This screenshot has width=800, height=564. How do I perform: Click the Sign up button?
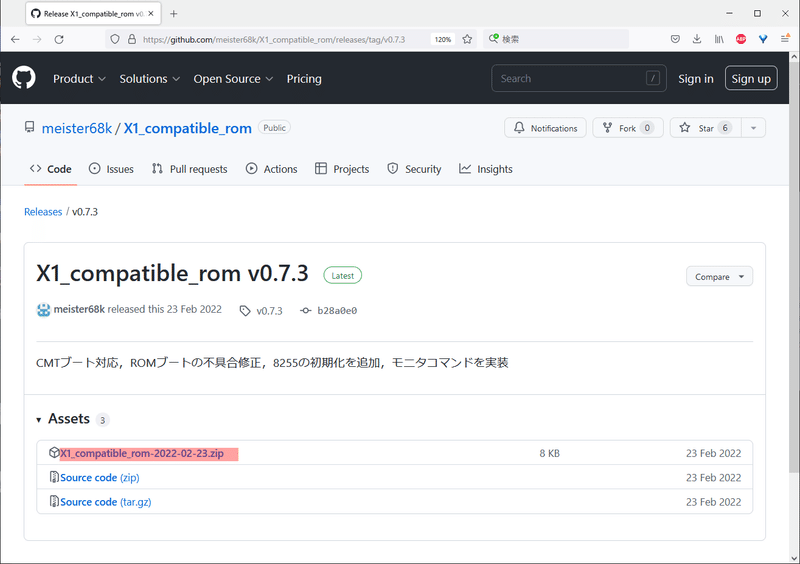[x=751, y=79]
